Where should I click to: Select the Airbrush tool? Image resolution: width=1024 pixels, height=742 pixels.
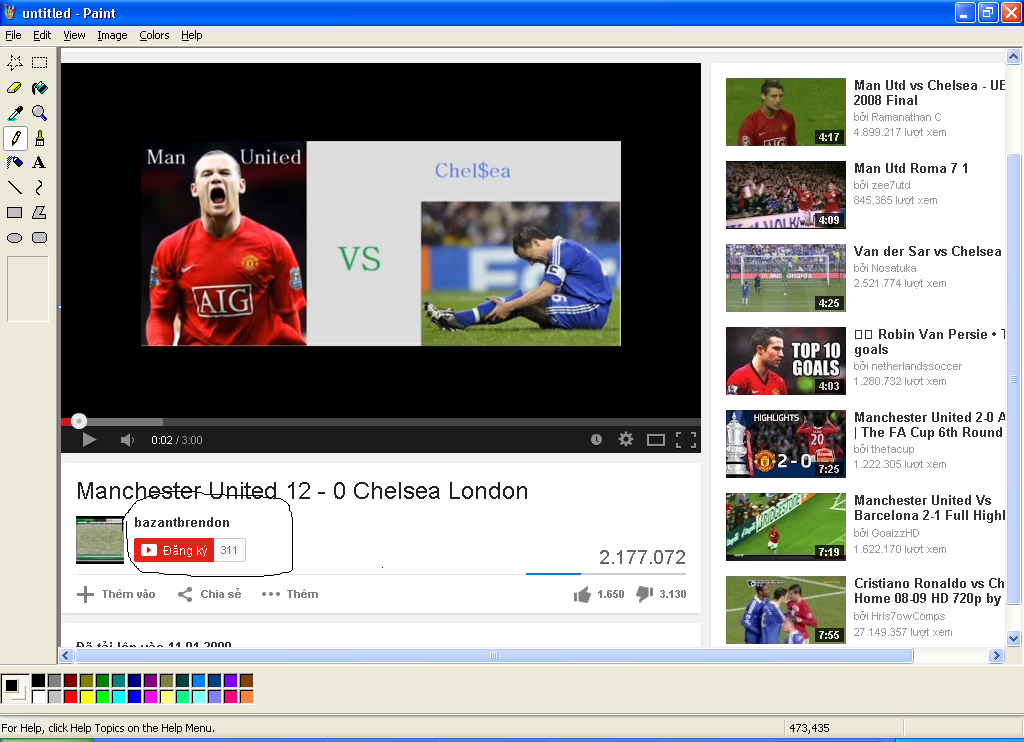click(x=14, y=163)
